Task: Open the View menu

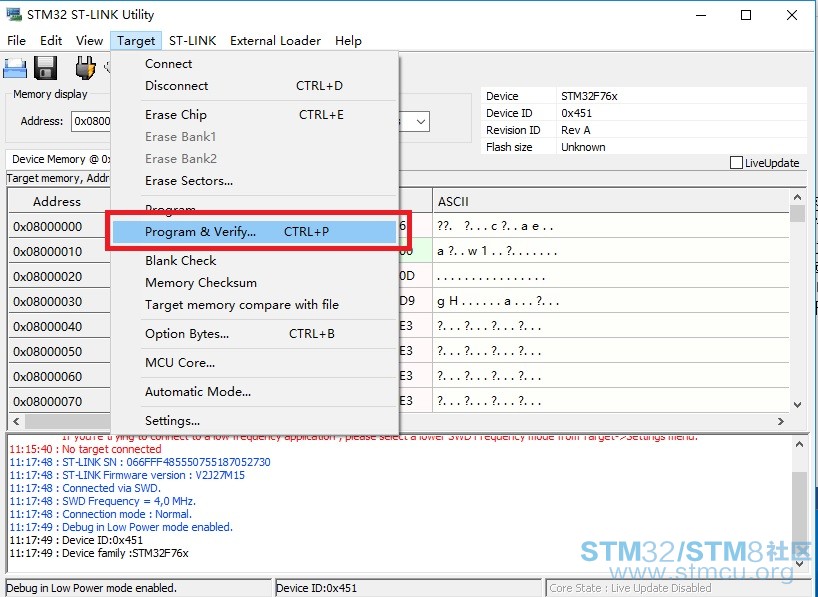Action: click(89, 41)
